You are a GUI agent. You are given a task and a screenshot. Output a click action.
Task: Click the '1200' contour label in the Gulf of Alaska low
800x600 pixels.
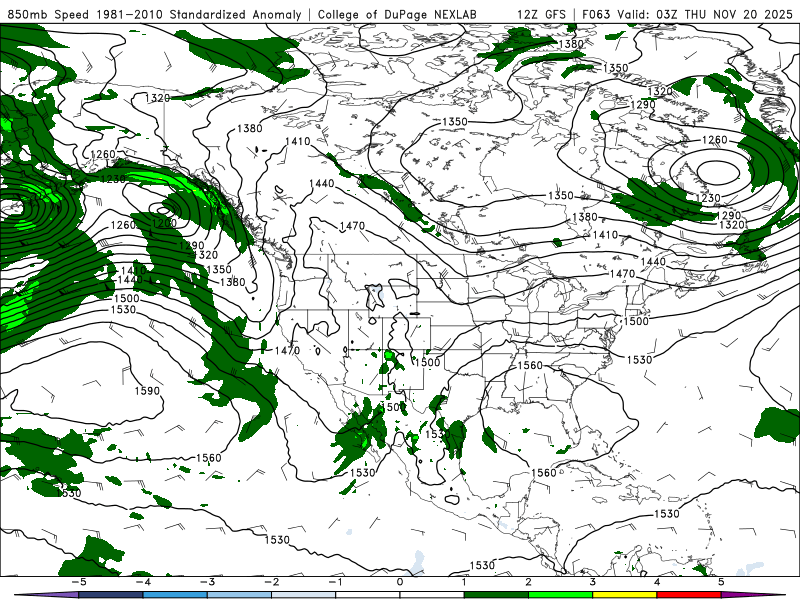[x=164, y=223]
